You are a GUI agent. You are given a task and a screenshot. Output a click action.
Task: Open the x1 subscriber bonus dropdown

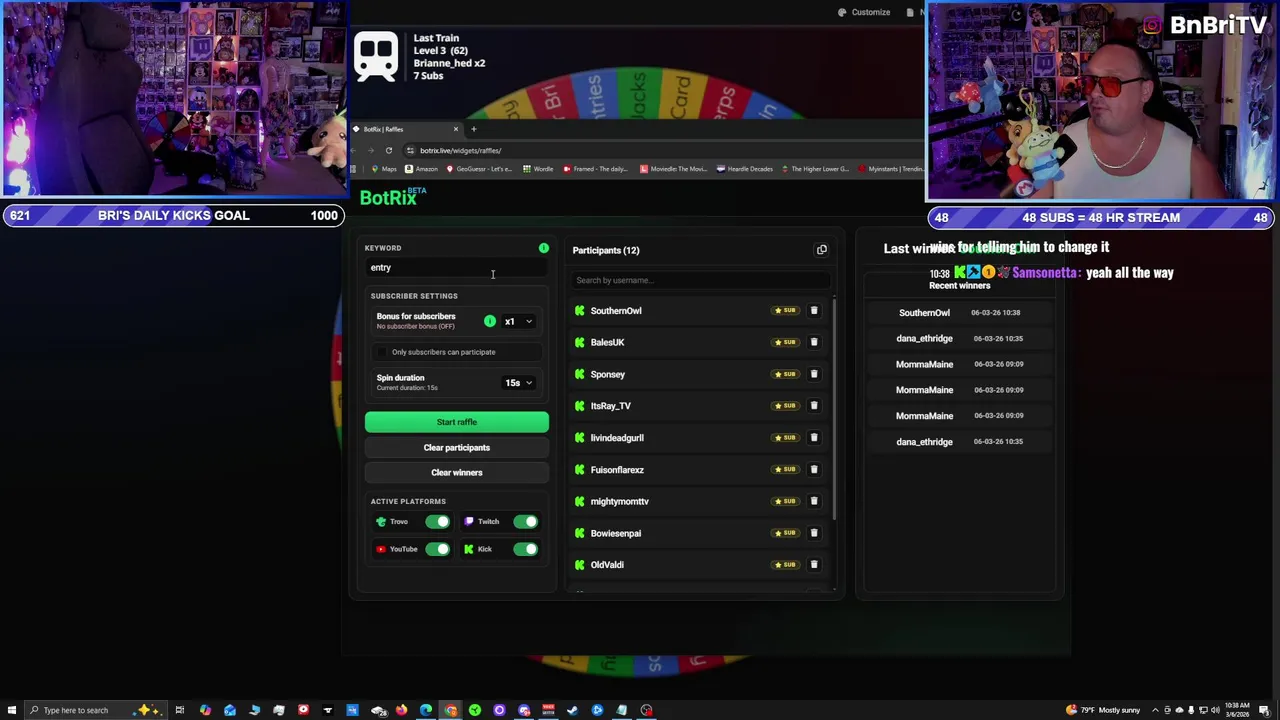coord(518,321)
